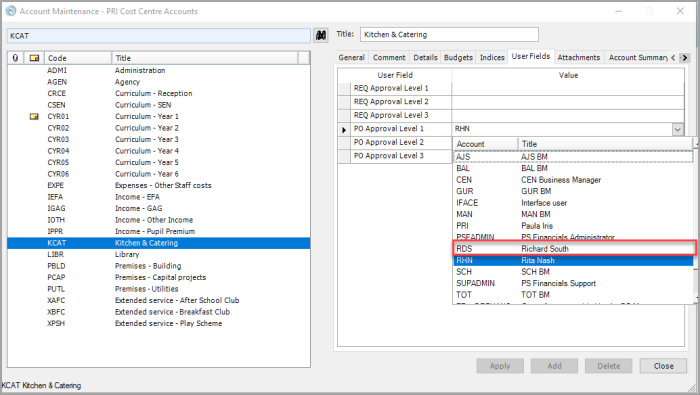
Task: Click the PO Approval Level 3 row
Action: pyautogui.click(x=395, y=156)
